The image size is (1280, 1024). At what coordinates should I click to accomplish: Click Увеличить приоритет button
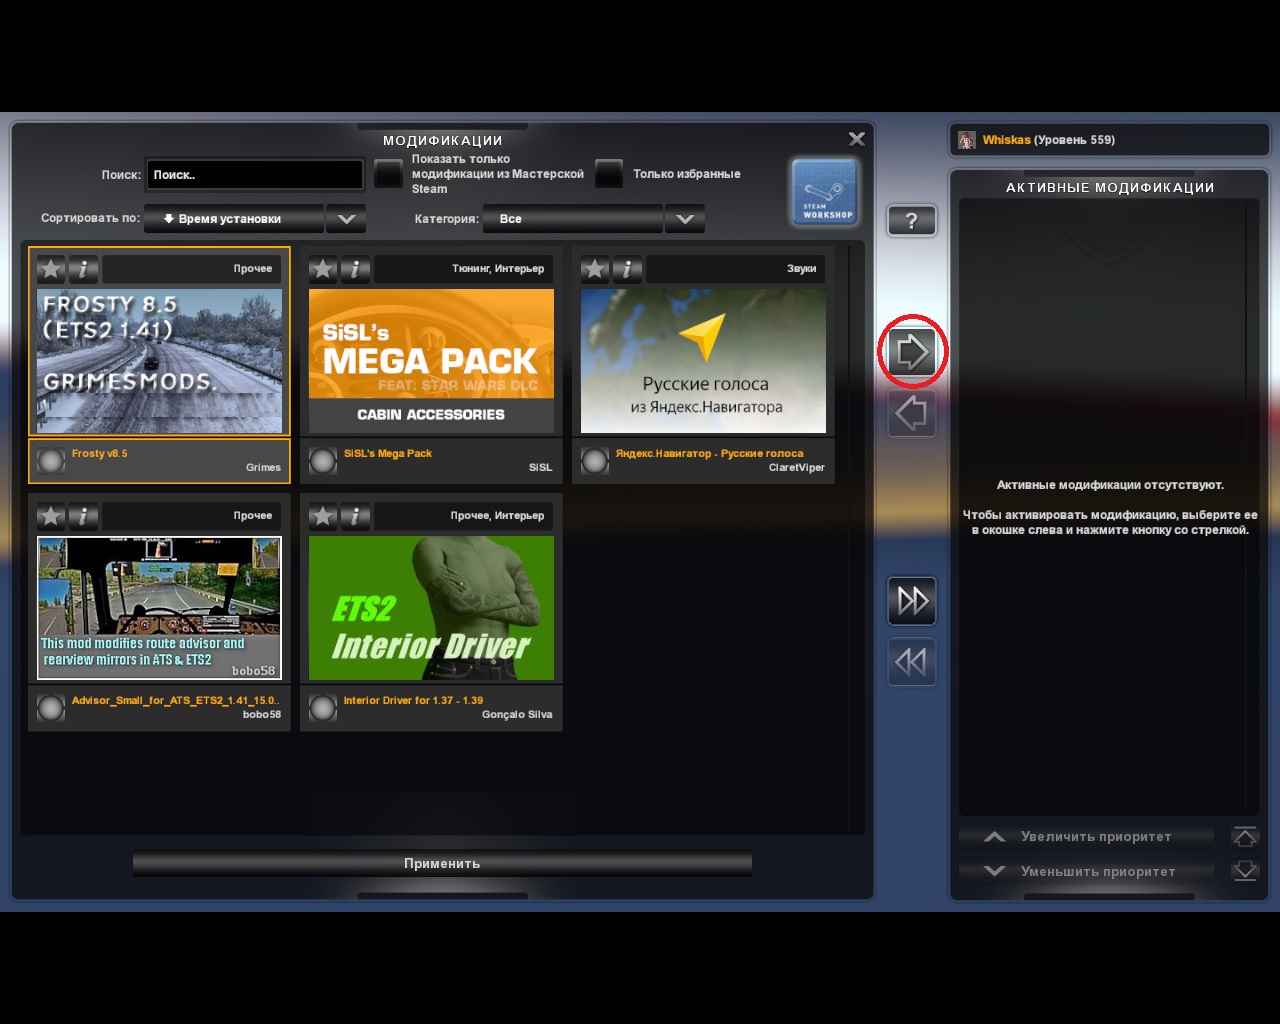pos(1086,836)
